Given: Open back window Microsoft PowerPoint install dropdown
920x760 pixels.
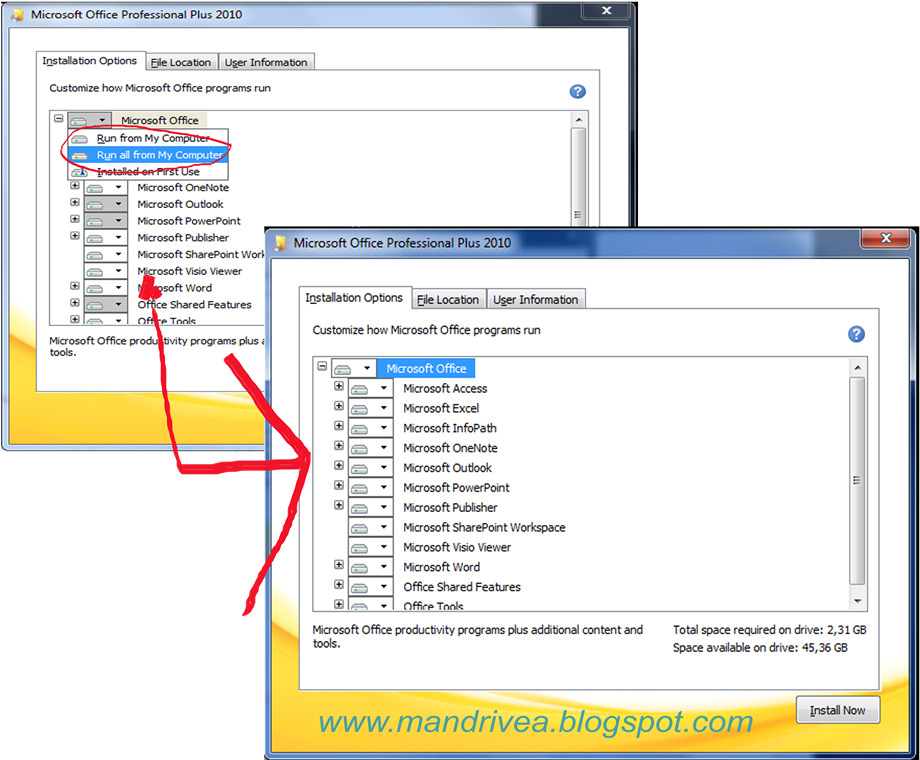Looking at the screenshot, I should 106,221.
